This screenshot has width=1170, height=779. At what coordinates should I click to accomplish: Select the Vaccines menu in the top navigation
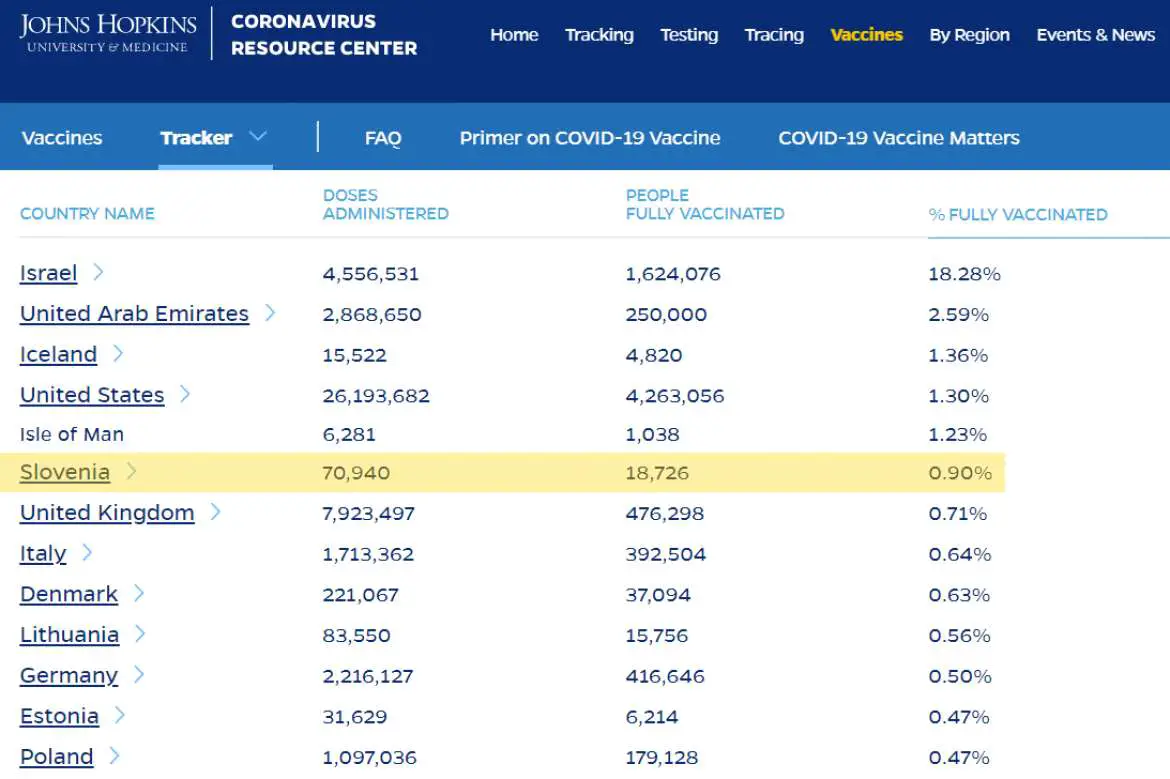pos(866,34)
